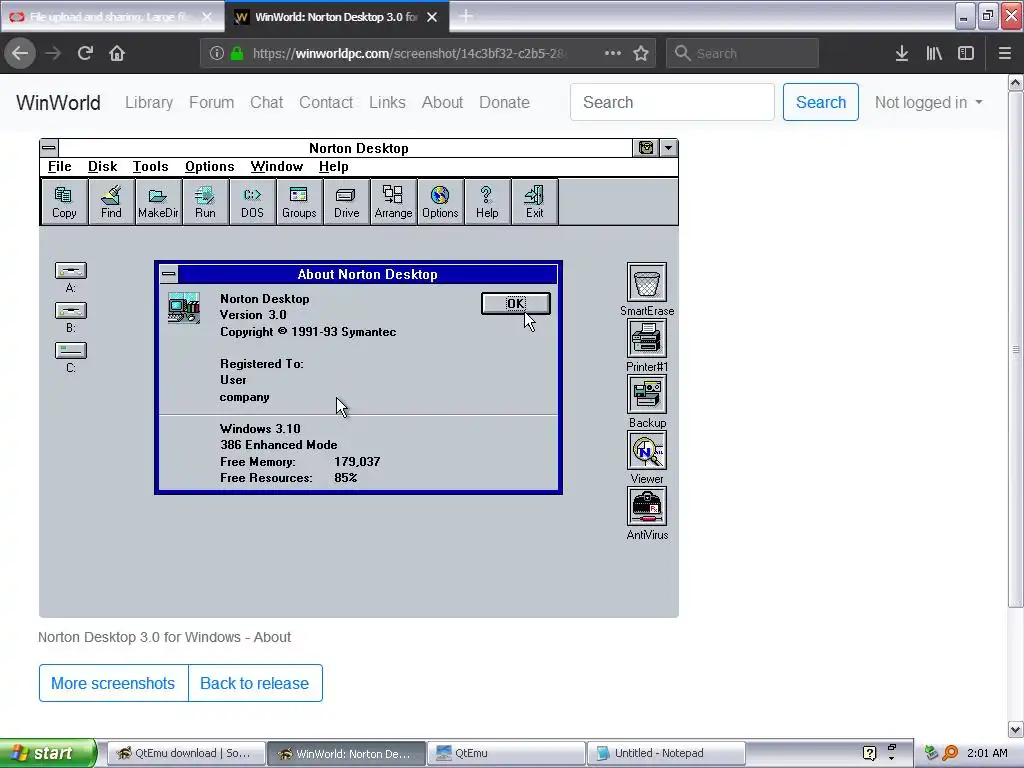The image size is (1024, 768).
Task: Open the Contact link in the navigation
Action: click(x=326, y=103)
